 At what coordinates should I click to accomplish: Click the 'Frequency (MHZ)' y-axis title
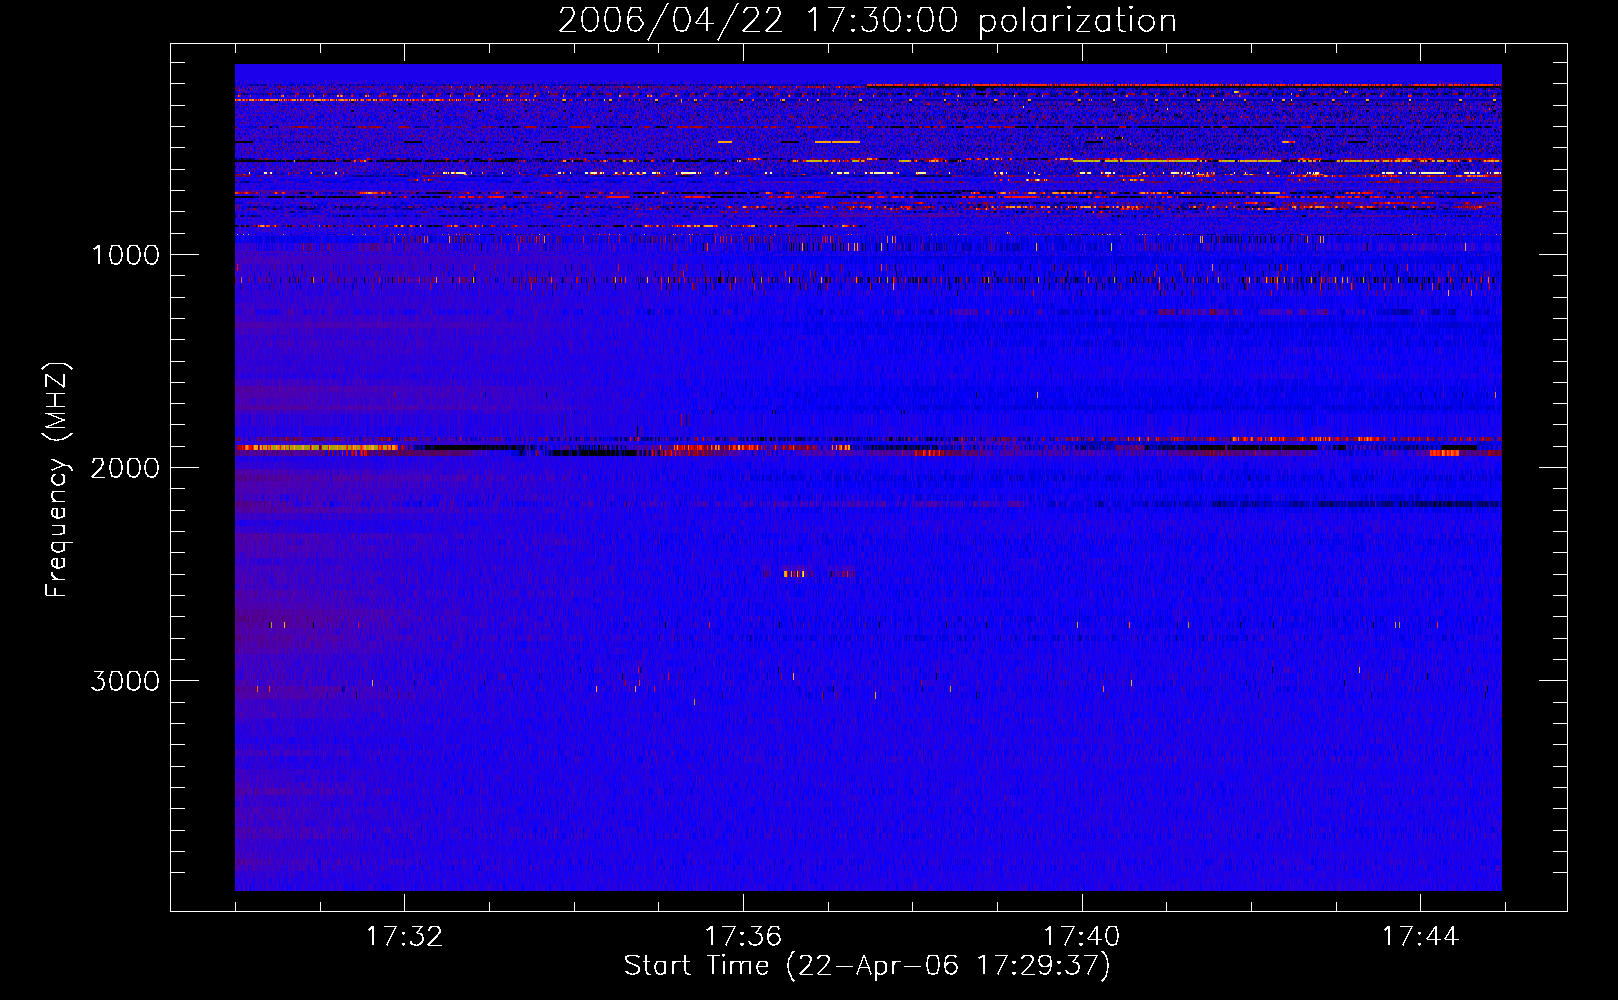pos(57,480)
